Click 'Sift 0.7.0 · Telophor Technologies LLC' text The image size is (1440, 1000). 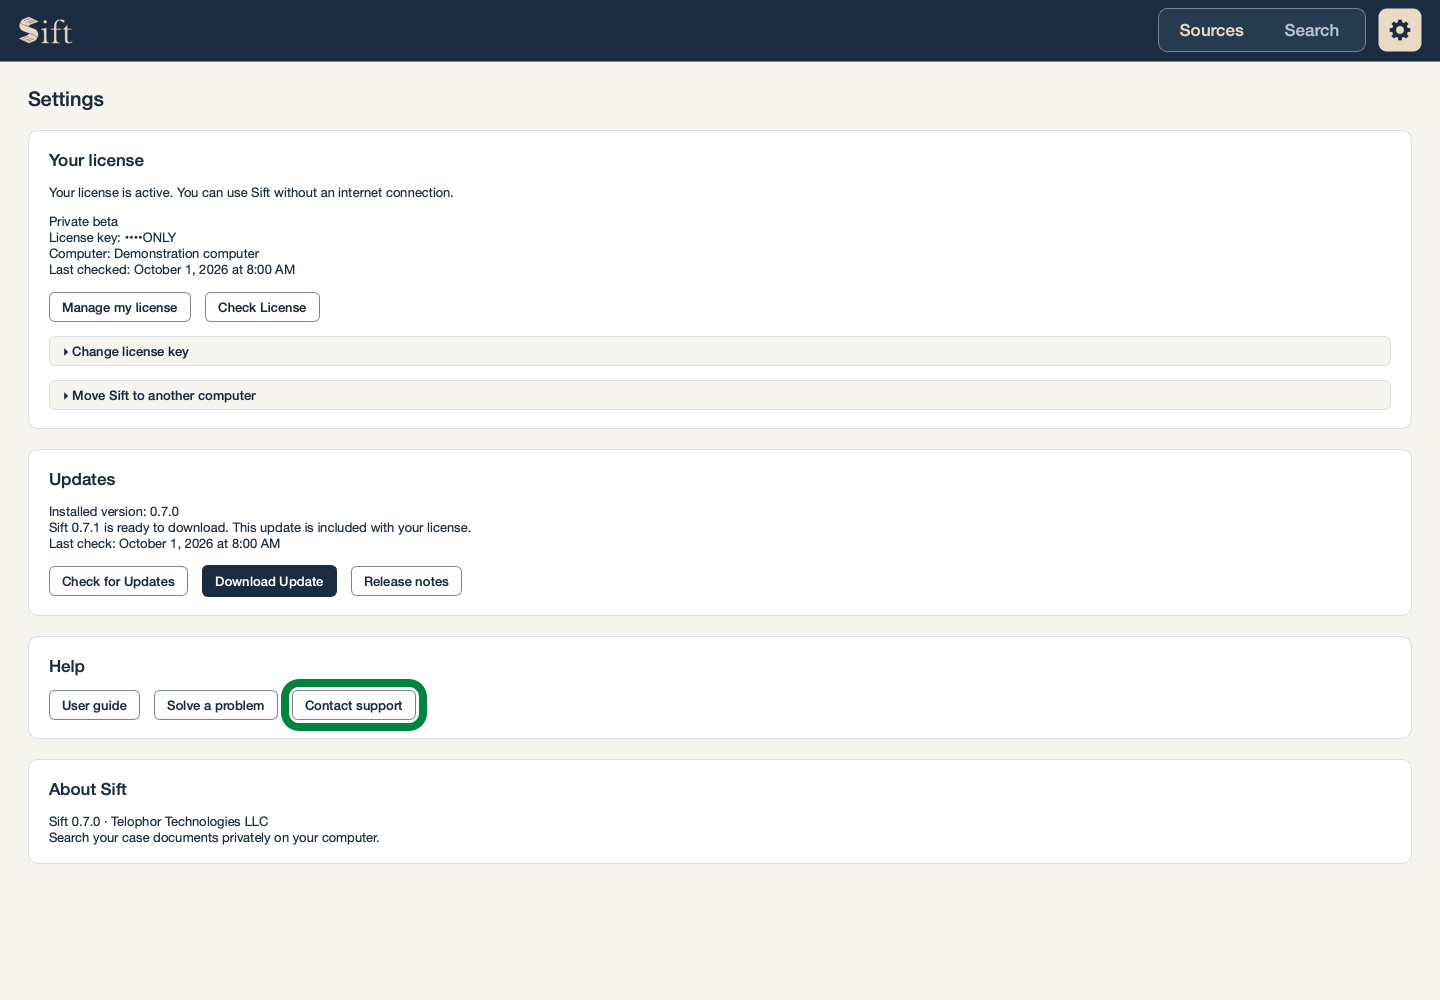tap(159, 822)
